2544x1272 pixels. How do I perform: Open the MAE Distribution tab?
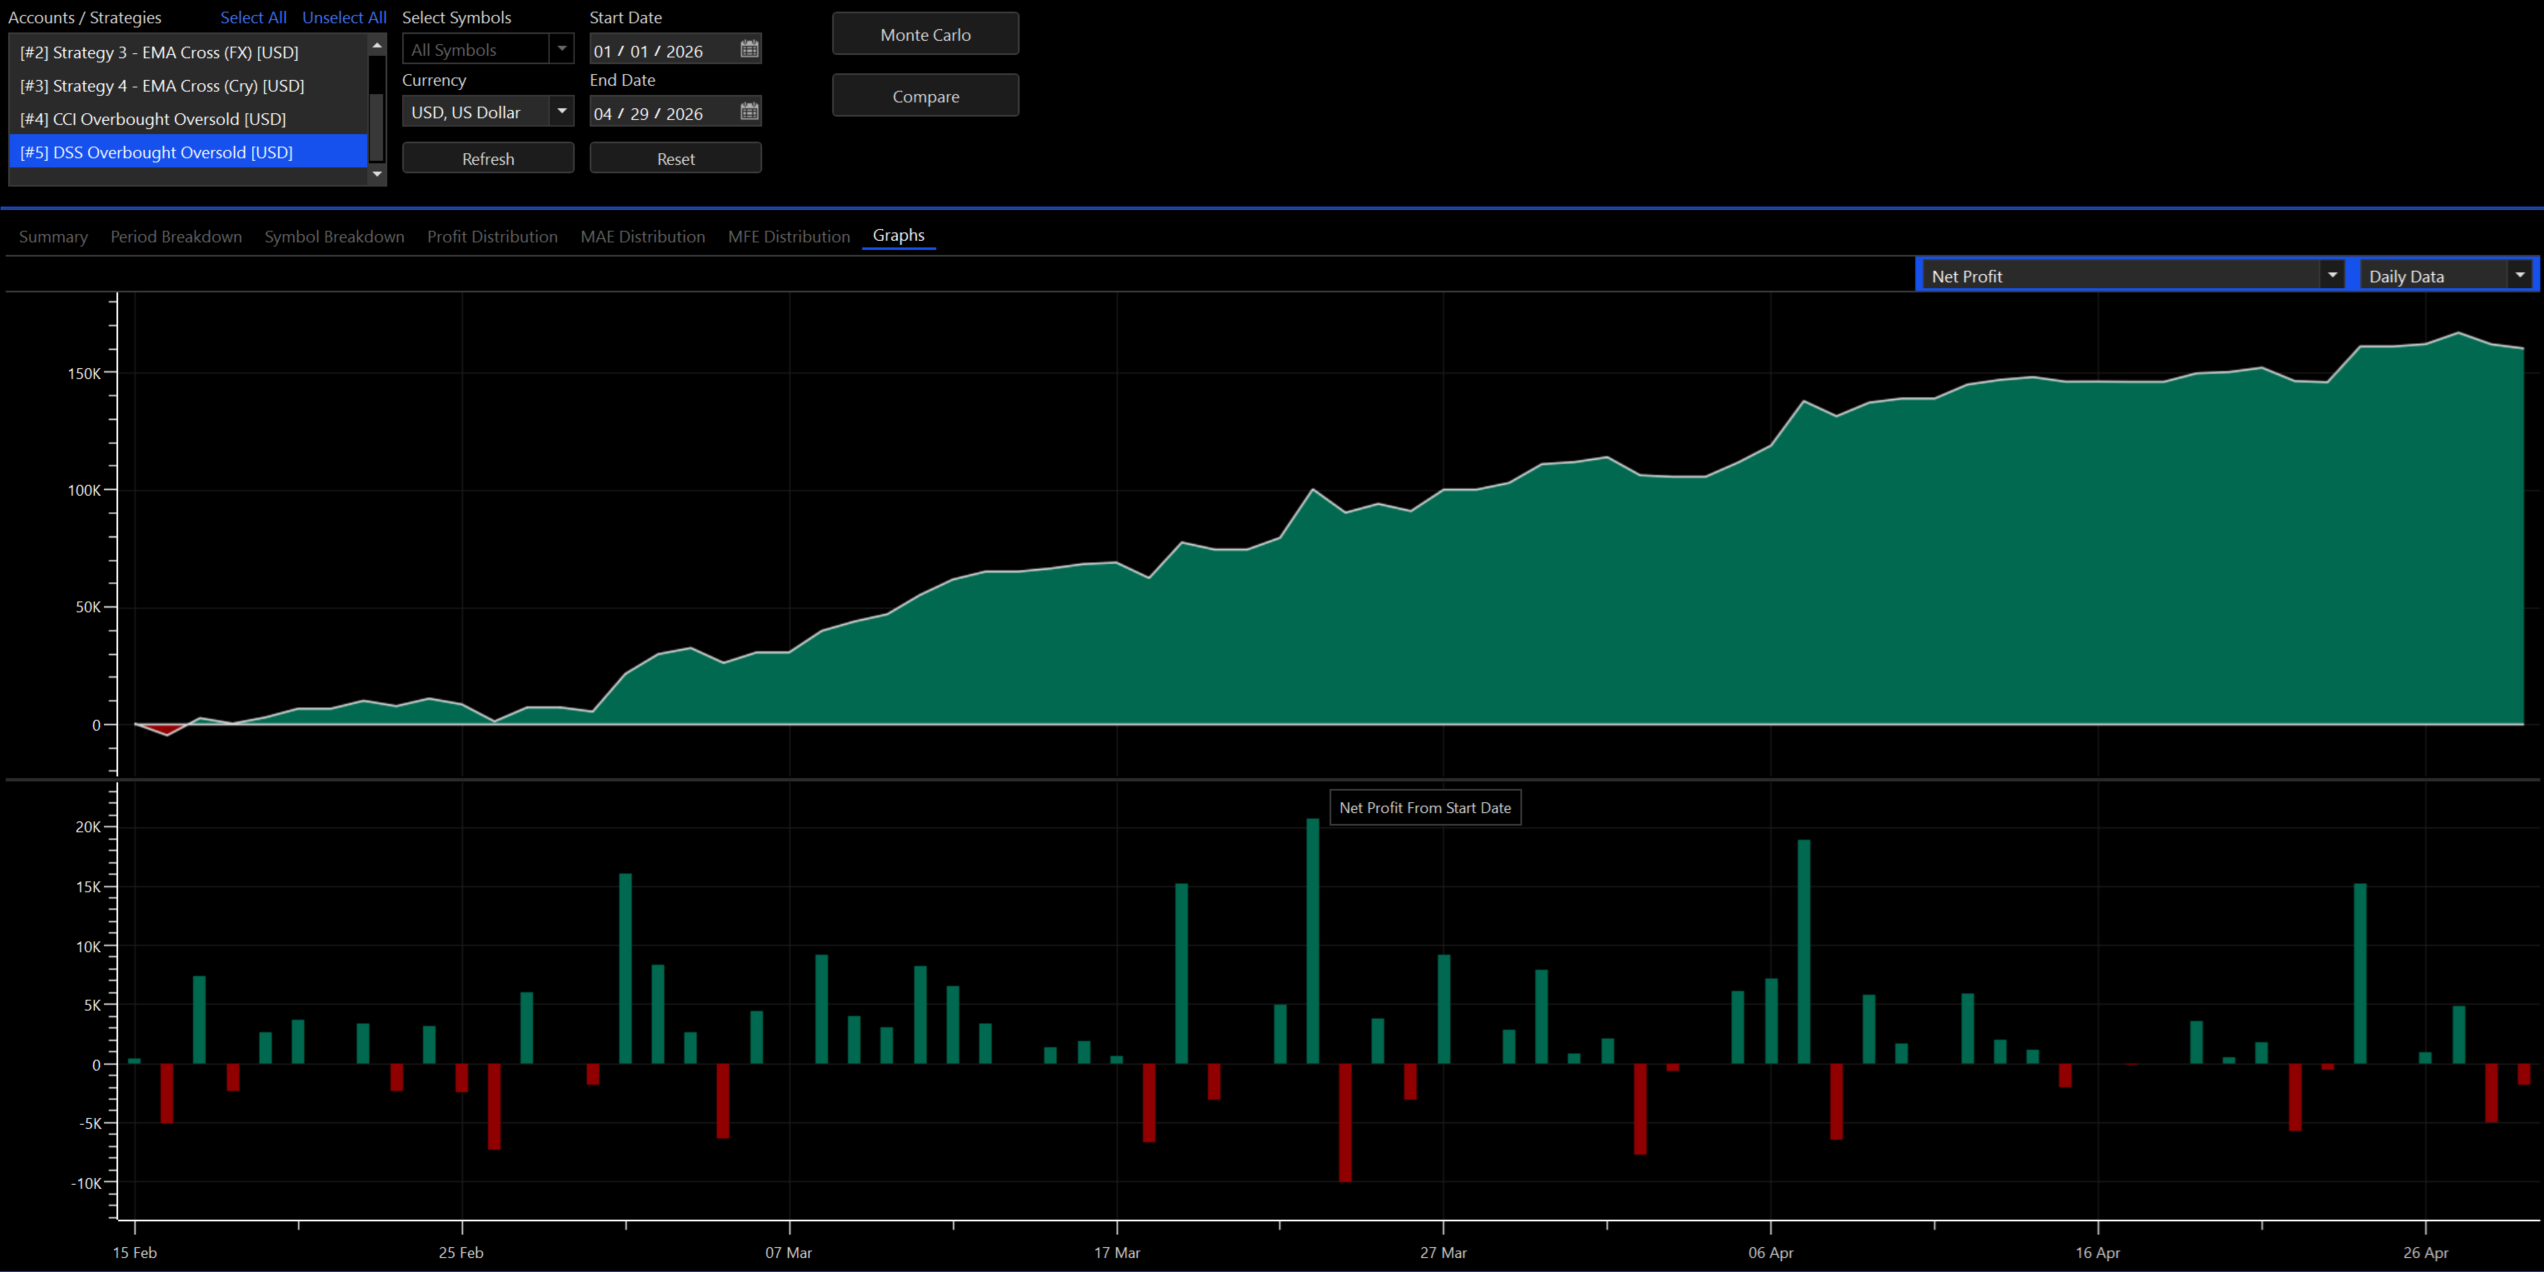(x=642, y=237)
